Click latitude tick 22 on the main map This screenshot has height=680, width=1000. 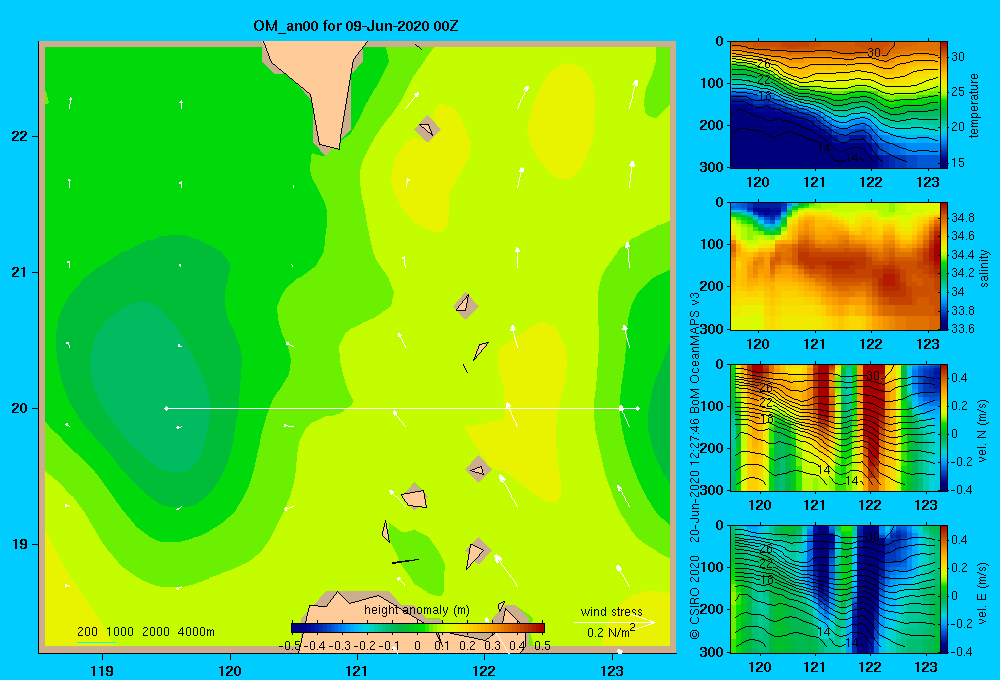(x=20, y=137)
